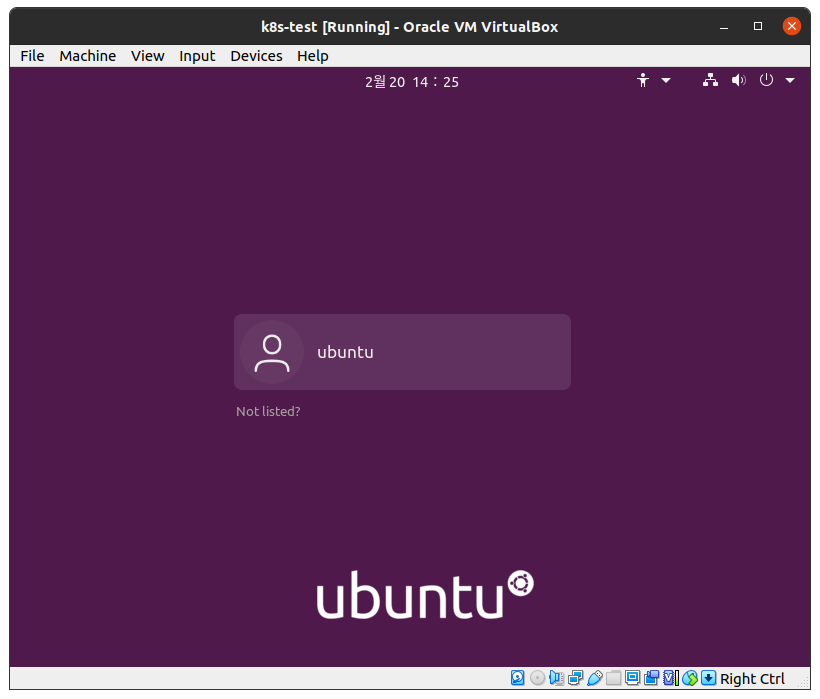
Task: Maximize the VirtualBox window
Action: pos(758,26)
